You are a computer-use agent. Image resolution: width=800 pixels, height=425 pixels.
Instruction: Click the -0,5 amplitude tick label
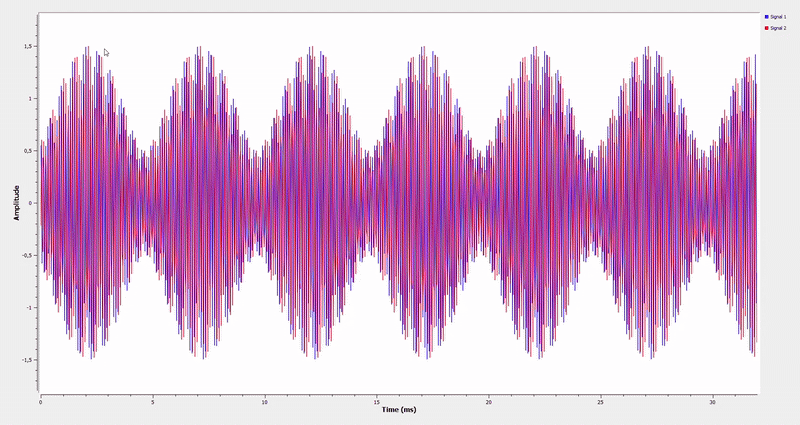tap(29, 255)
